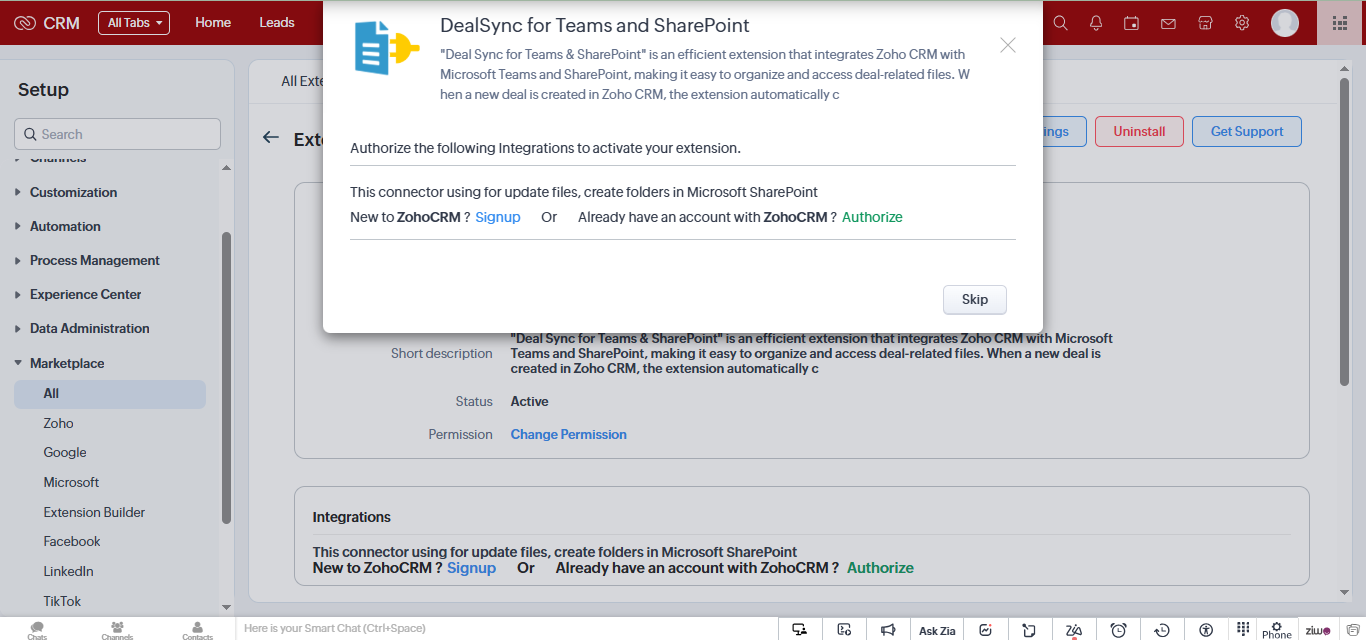The height and width of the screenshot is (640, 1366).
Task: Expand Customization in Setup sidebar
Action: coord(73,192)
